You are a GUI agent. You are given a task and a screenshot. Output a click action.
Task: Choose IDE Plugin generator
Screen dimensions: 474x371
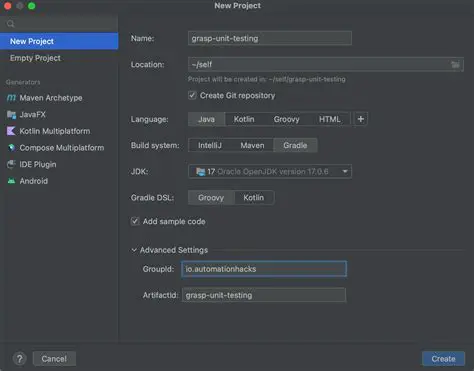(x=59, y=164)
